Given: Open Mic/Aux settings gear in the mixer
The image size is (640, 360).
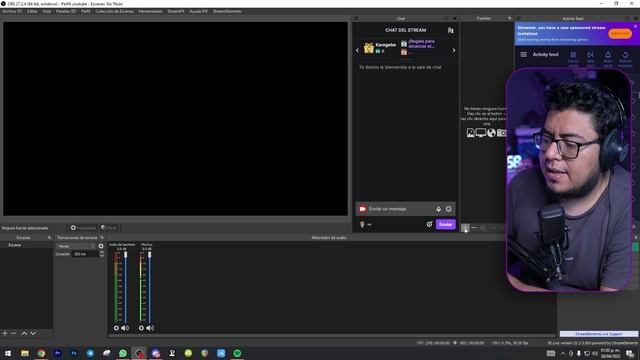Looking at the screenshot, I should 141,328.
